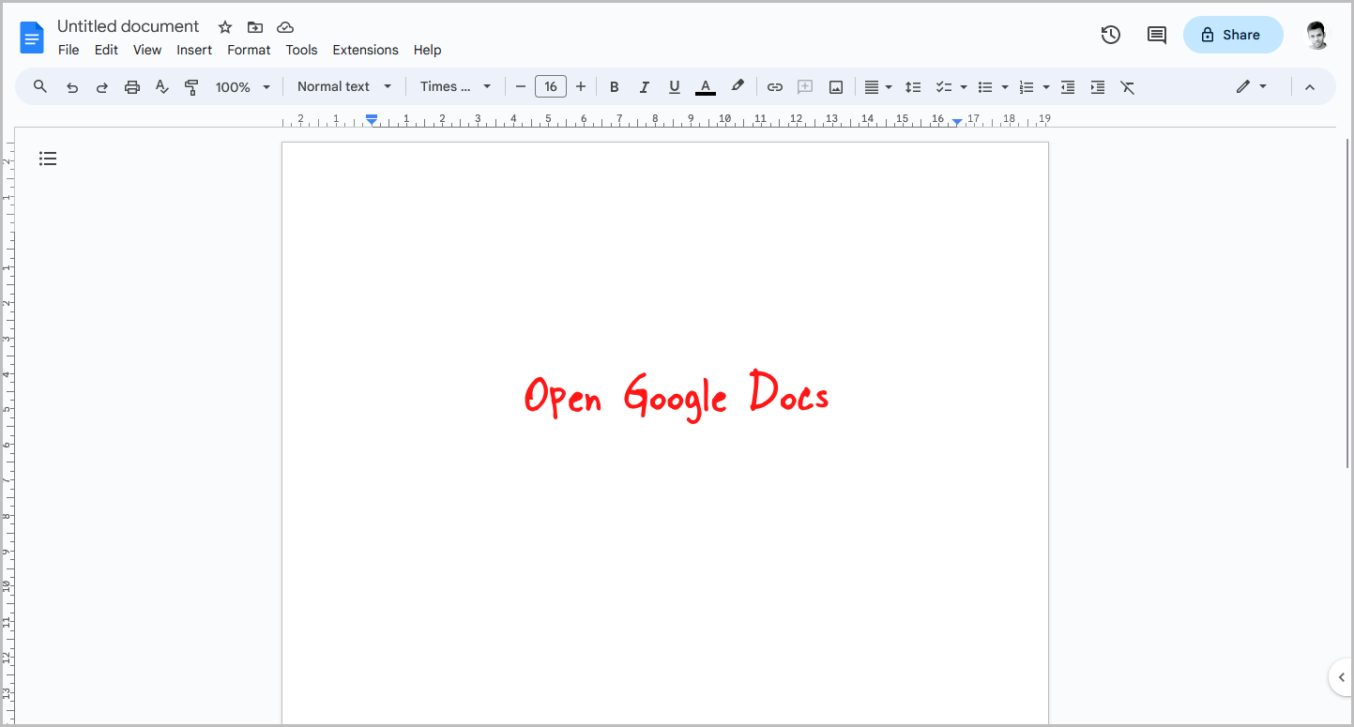Click the Insert link icon

coord(774,87)
